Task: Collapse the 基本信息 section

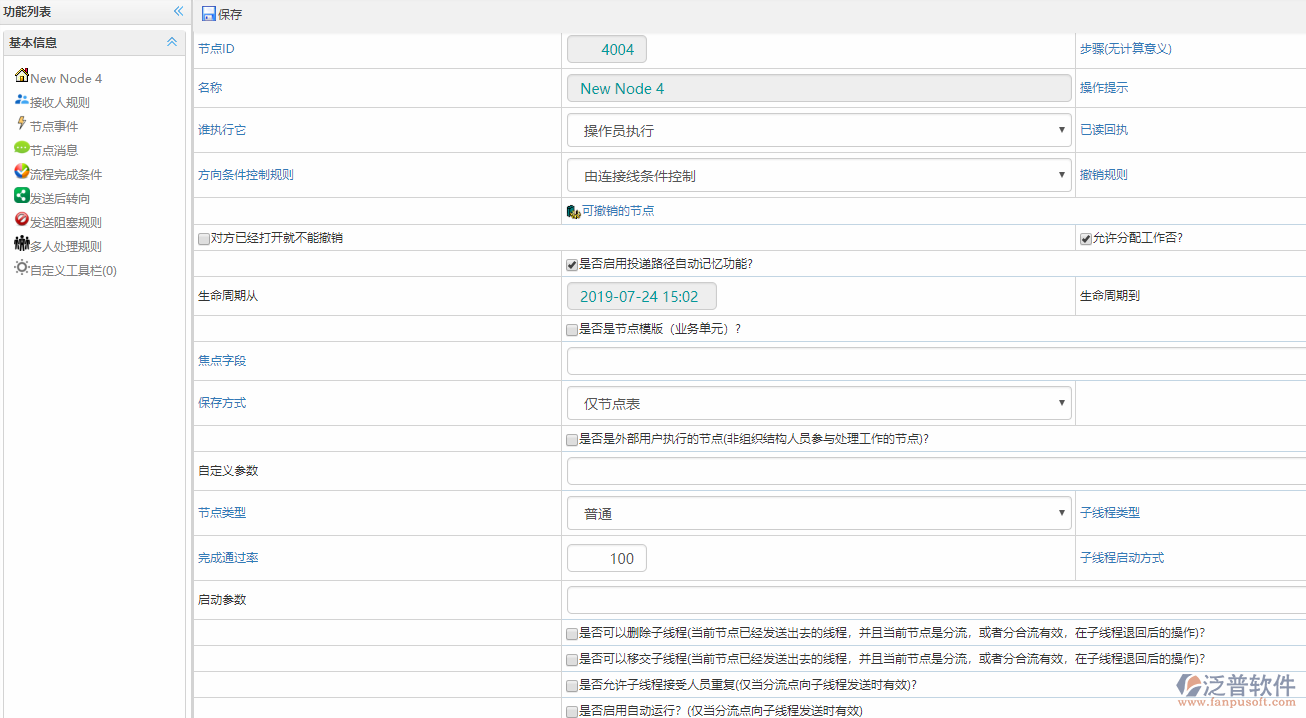Action: click(x=171, y=42)
